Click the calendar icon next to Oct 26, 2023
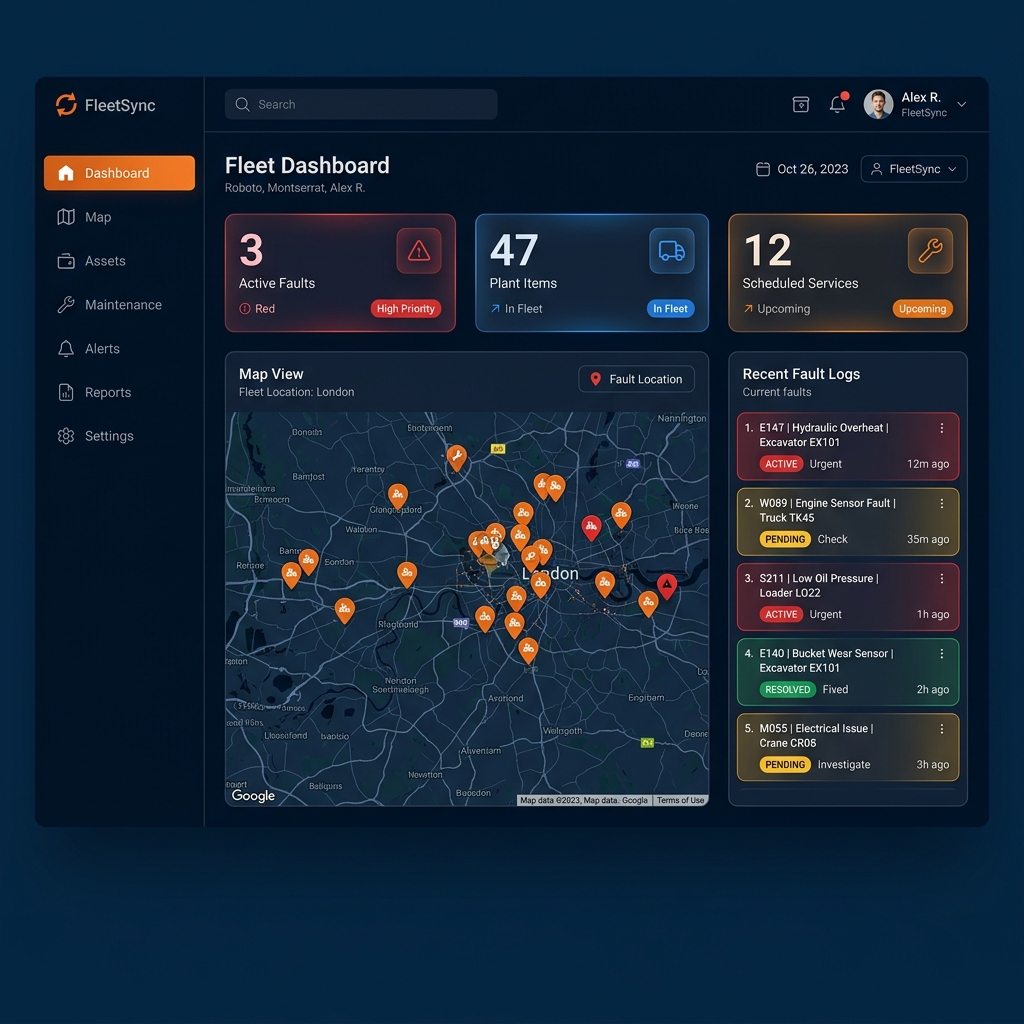 [x=762, y=169]
